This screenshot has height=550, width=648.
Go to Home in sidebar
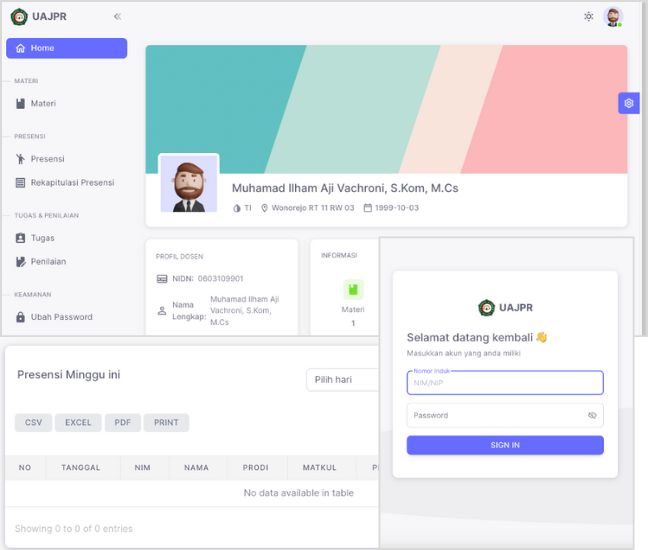click(x=66, y=48)
